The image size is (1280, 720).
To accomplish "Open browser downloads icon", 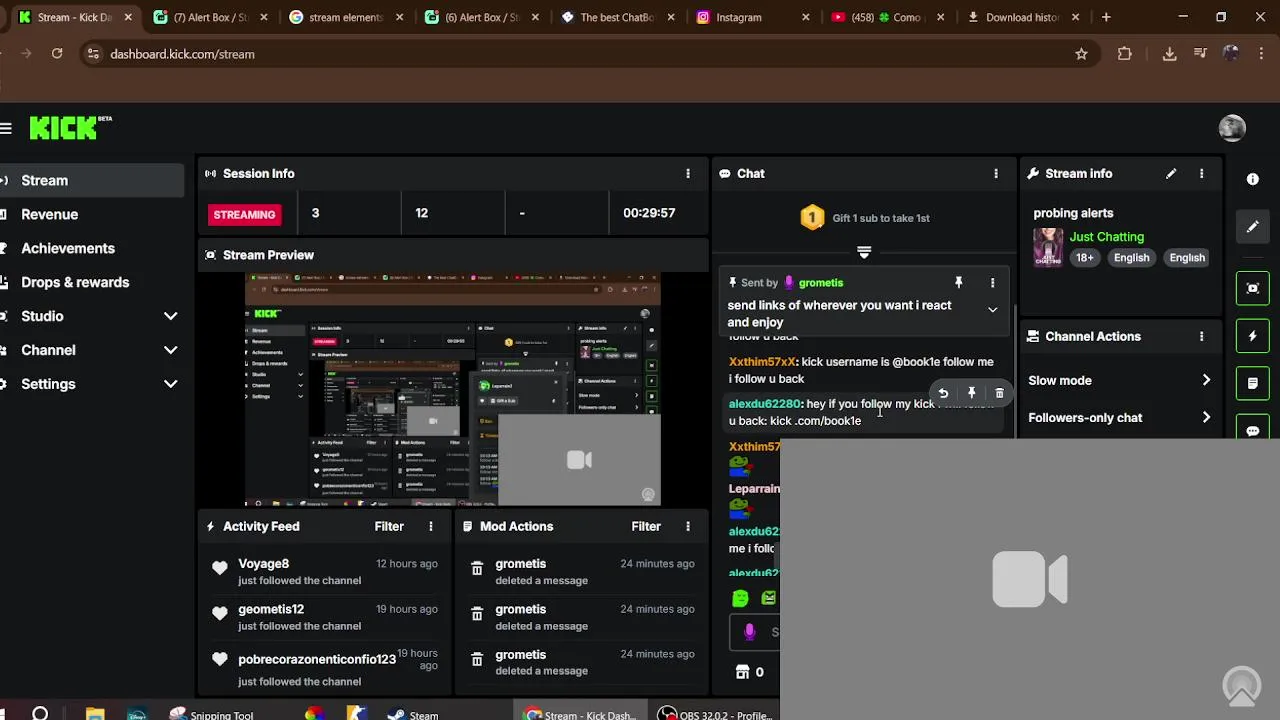I will pos(1169,54).
